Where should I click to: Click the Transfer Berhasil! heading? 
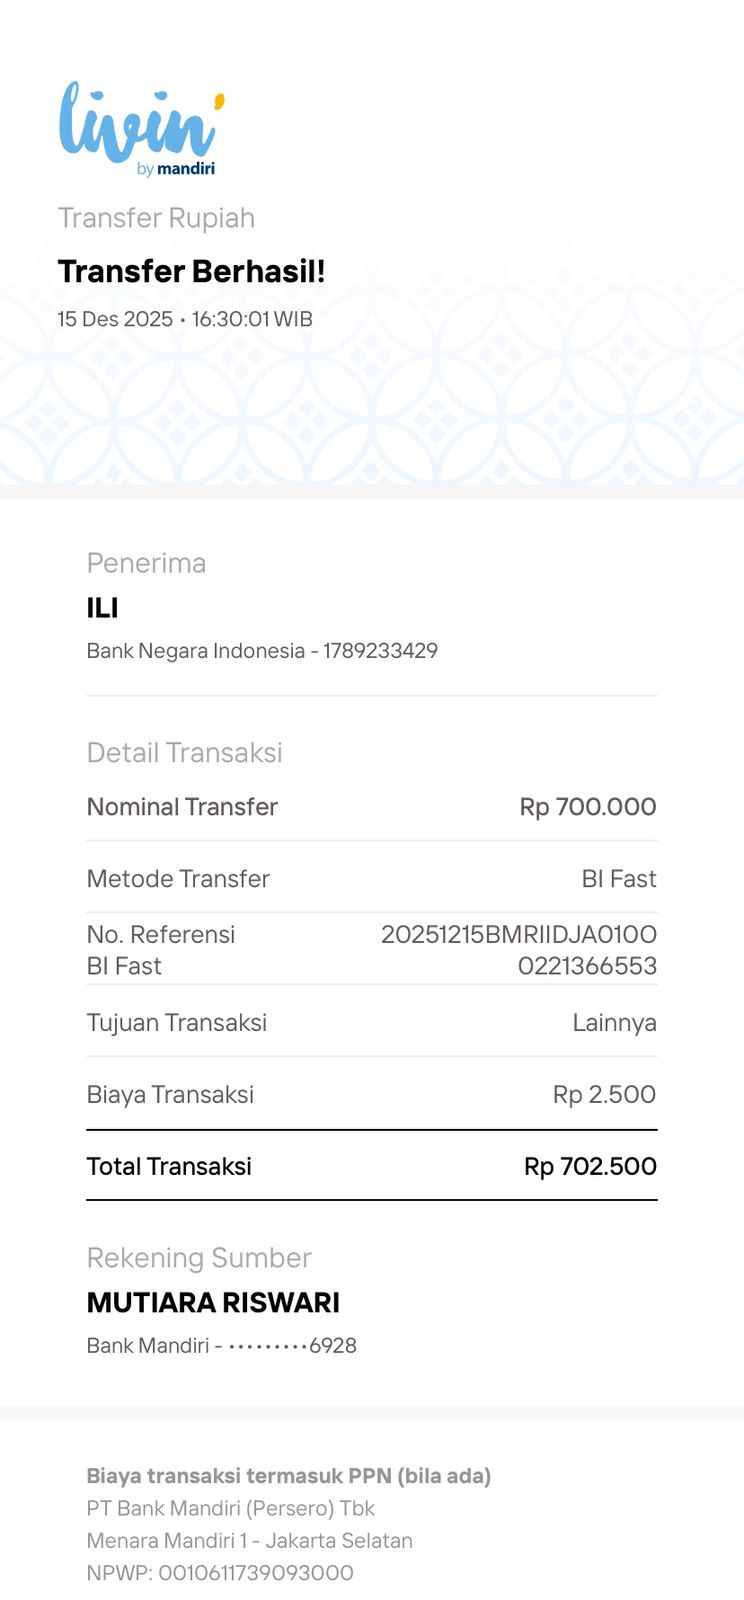tap(191, 271)
